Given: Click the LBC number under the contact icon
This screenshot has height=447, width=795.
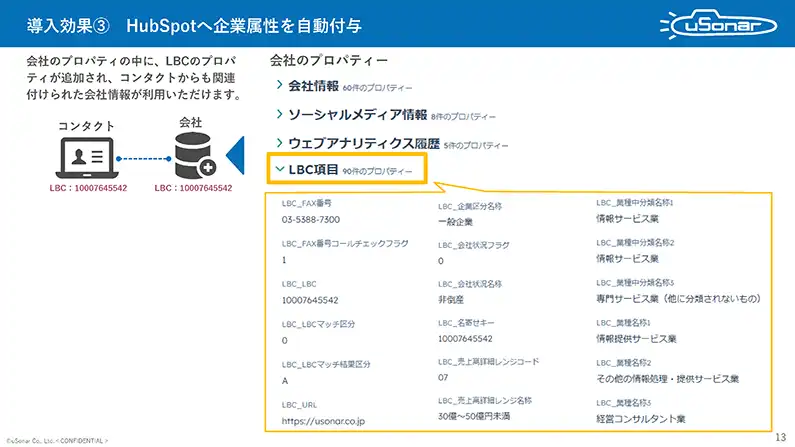Looking at the screenshot, I should pos(88,188).
